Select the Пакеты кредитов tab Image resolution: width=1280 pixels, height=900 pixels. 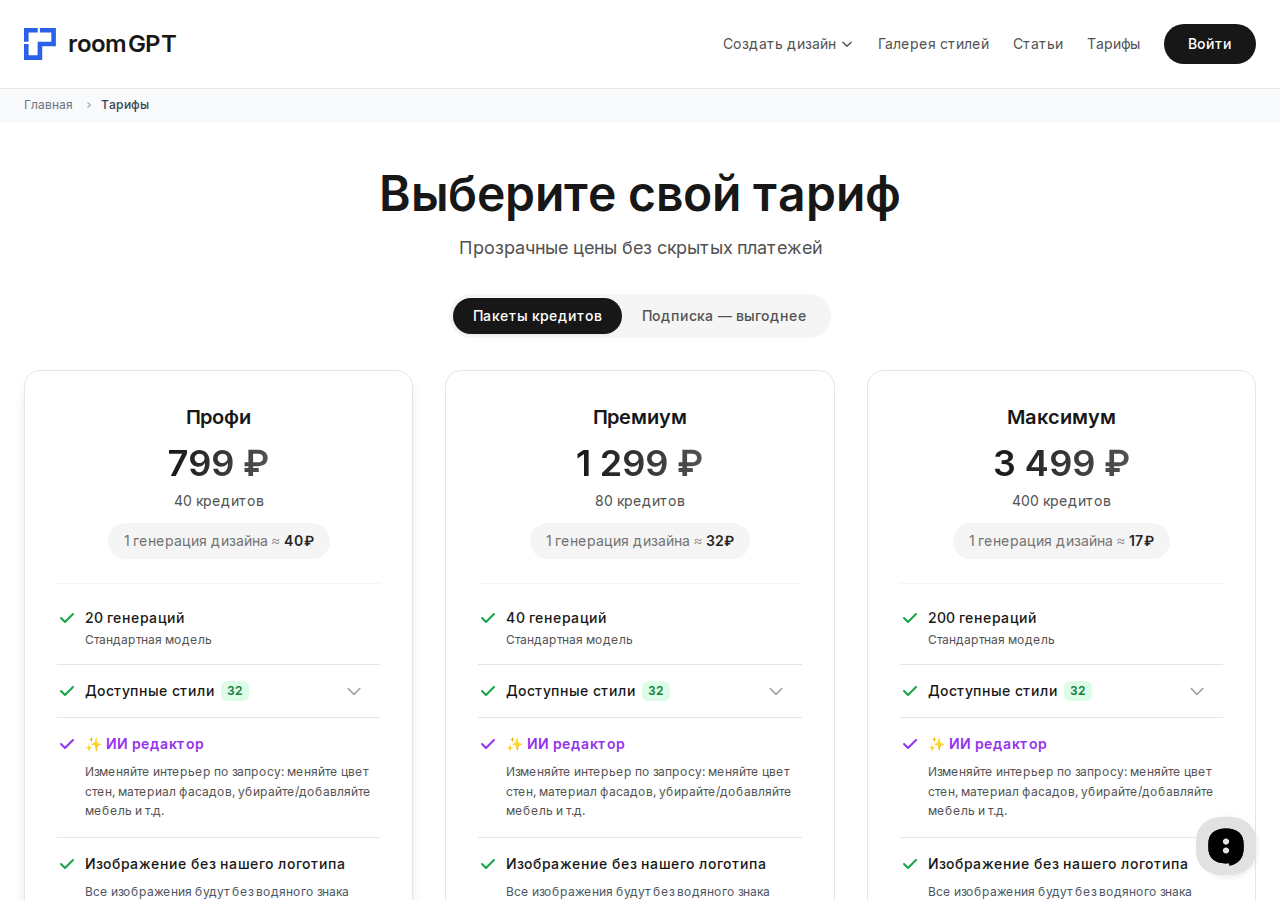click(537, 316)
